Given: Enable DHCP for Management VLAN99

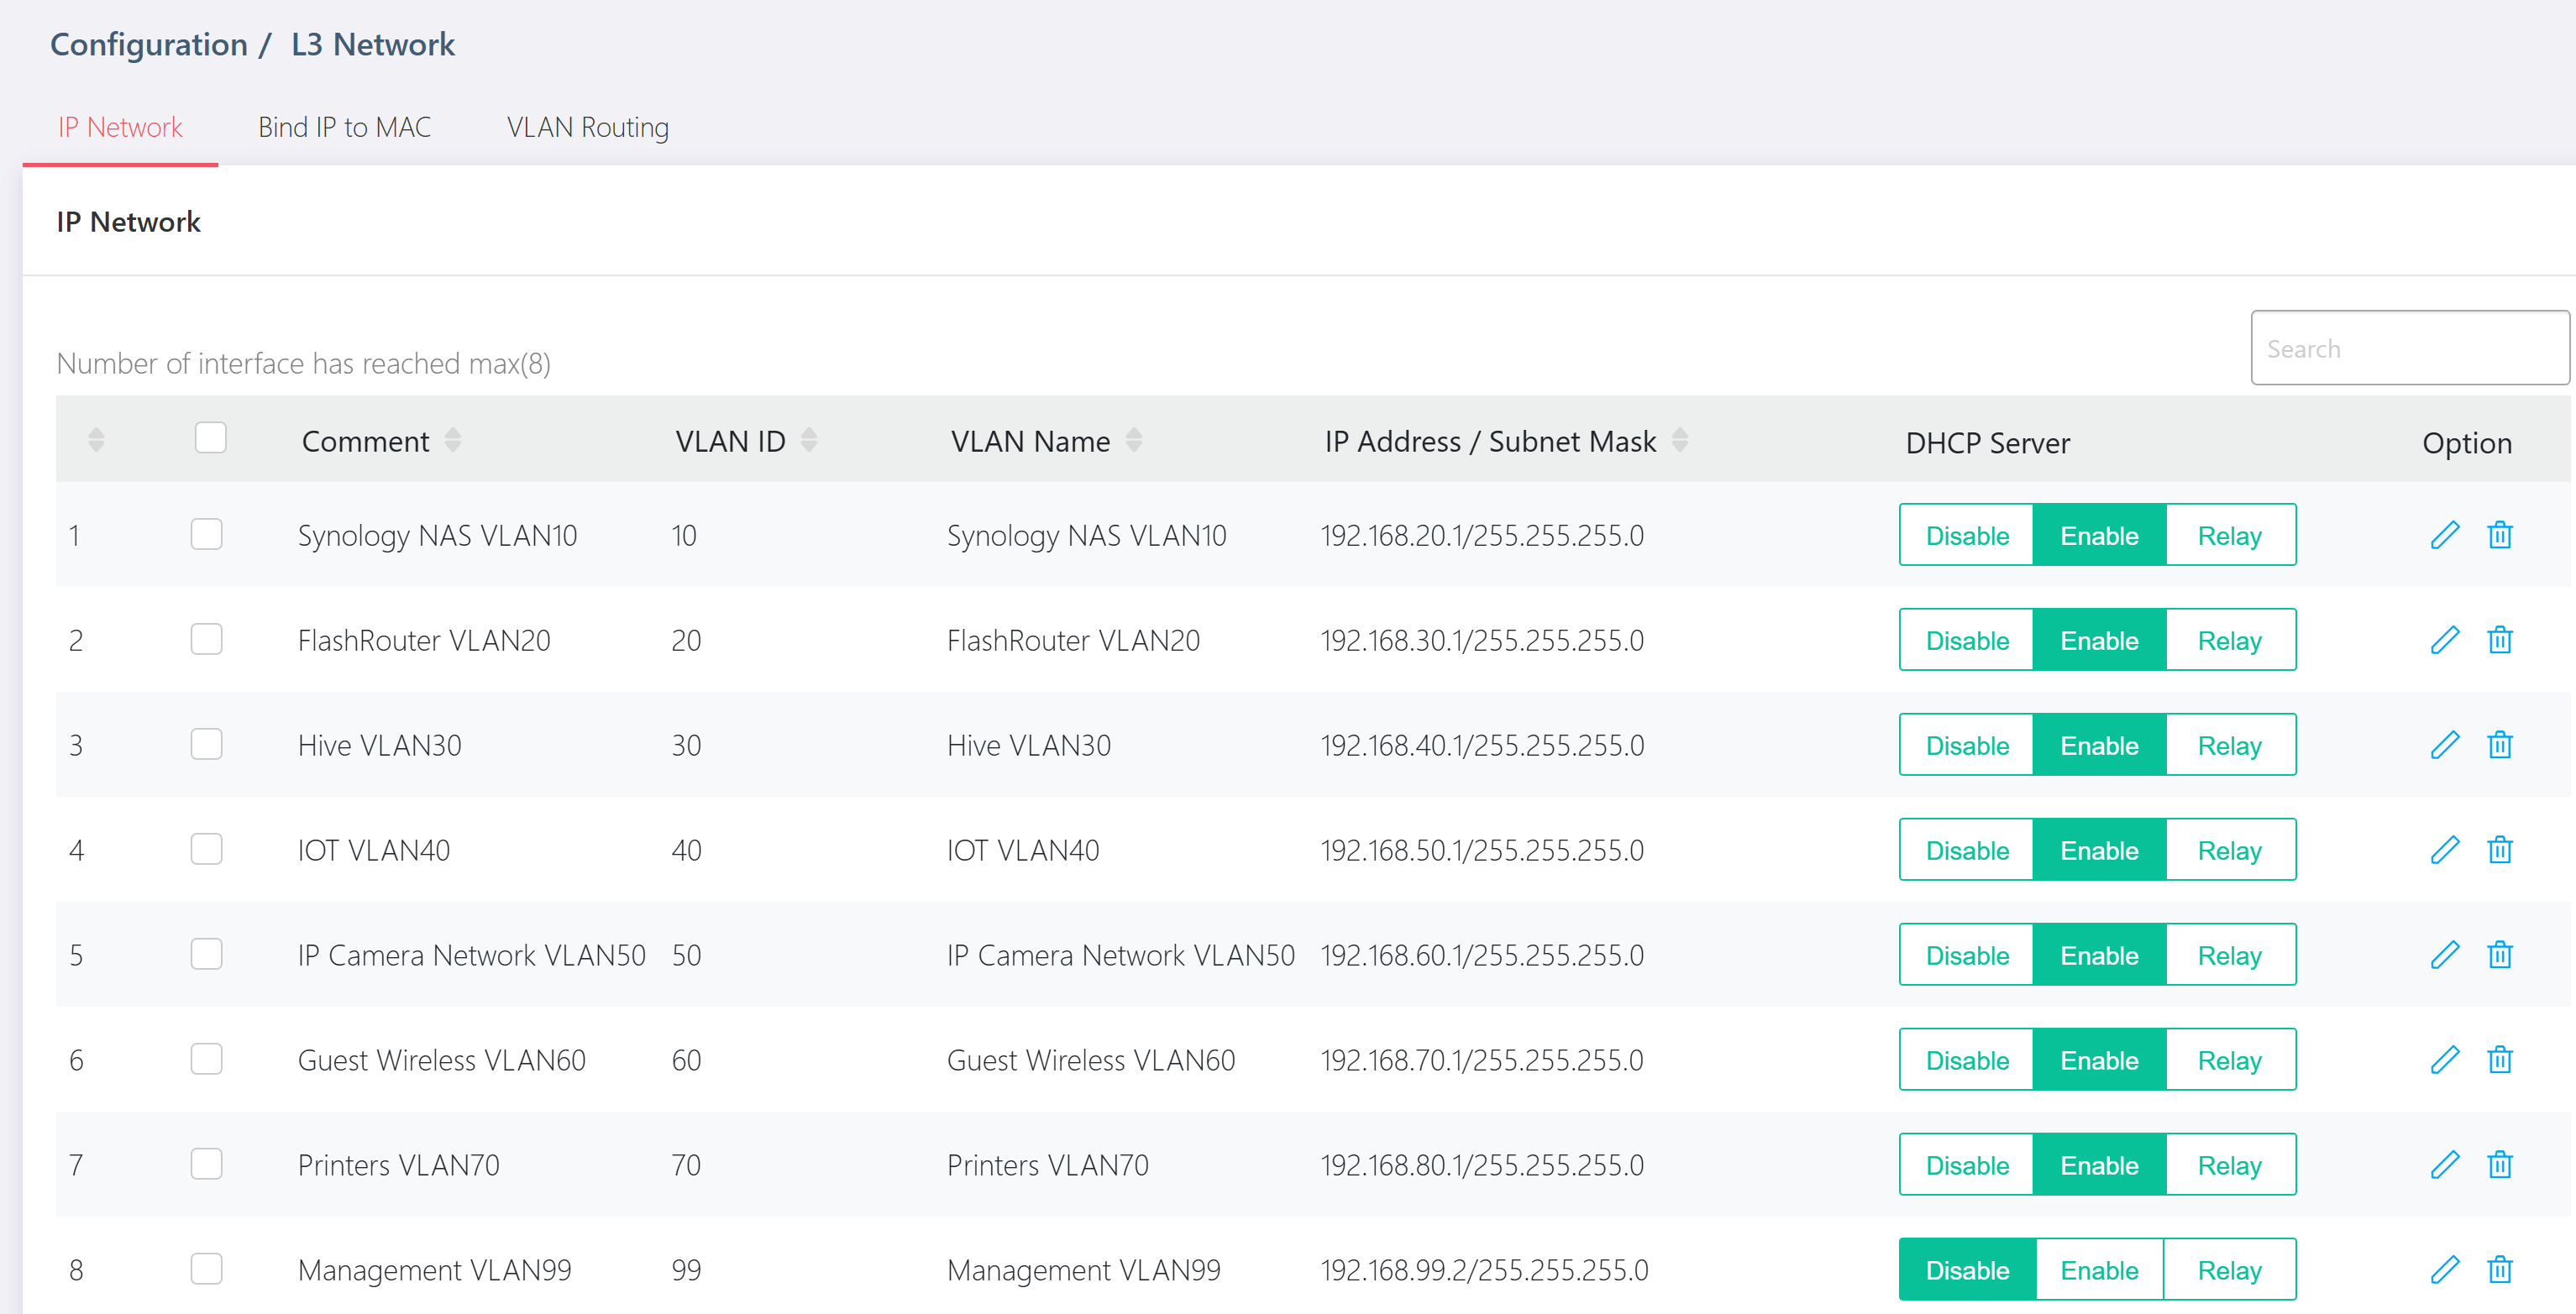Looking at the screenshot, I should tap(2100, 1270).
